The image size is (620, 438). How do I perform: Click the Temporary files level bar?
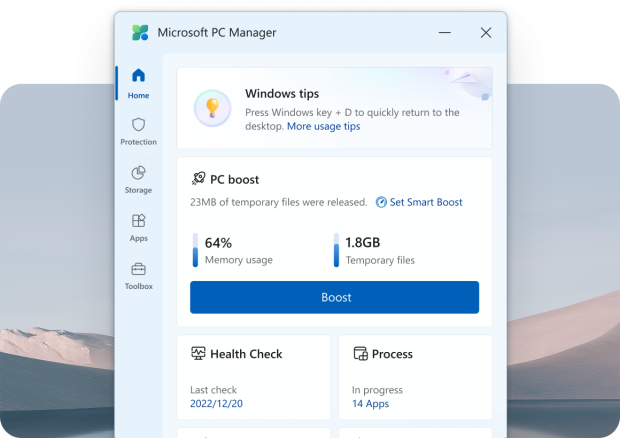coord(336,250)
